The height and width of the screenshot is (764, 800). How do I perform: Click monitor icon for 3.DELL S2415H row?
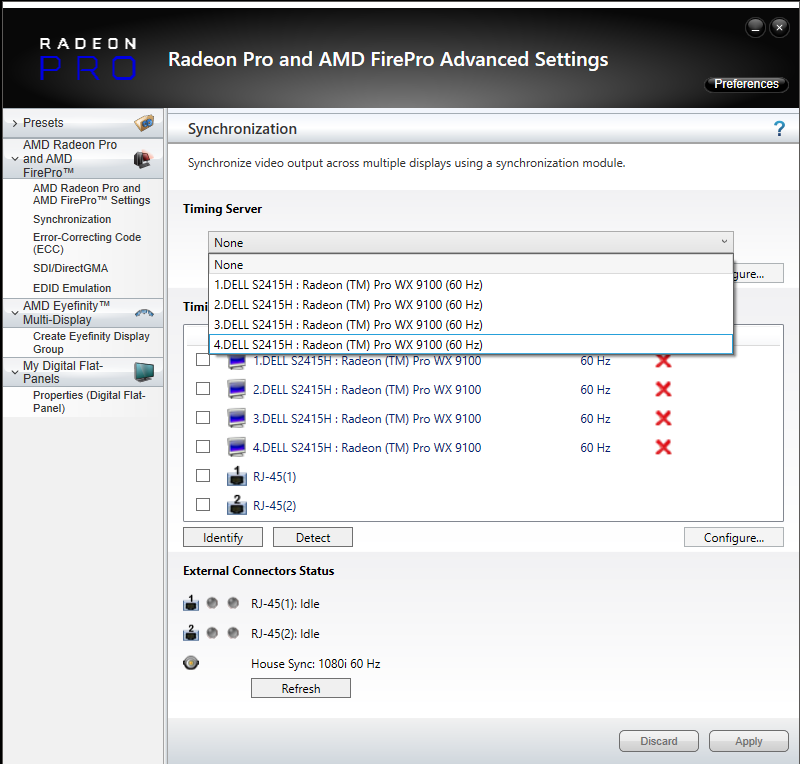[236, 418]
